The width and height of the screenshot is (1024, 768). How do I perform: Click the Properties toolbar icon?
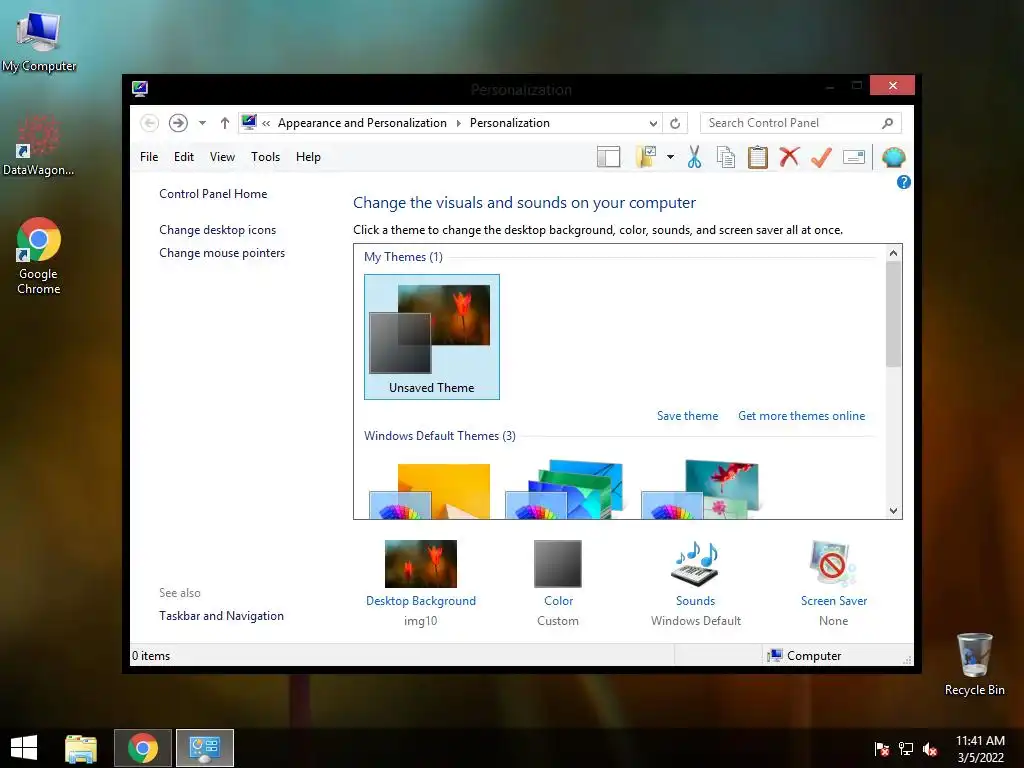[x=854, y=157]
